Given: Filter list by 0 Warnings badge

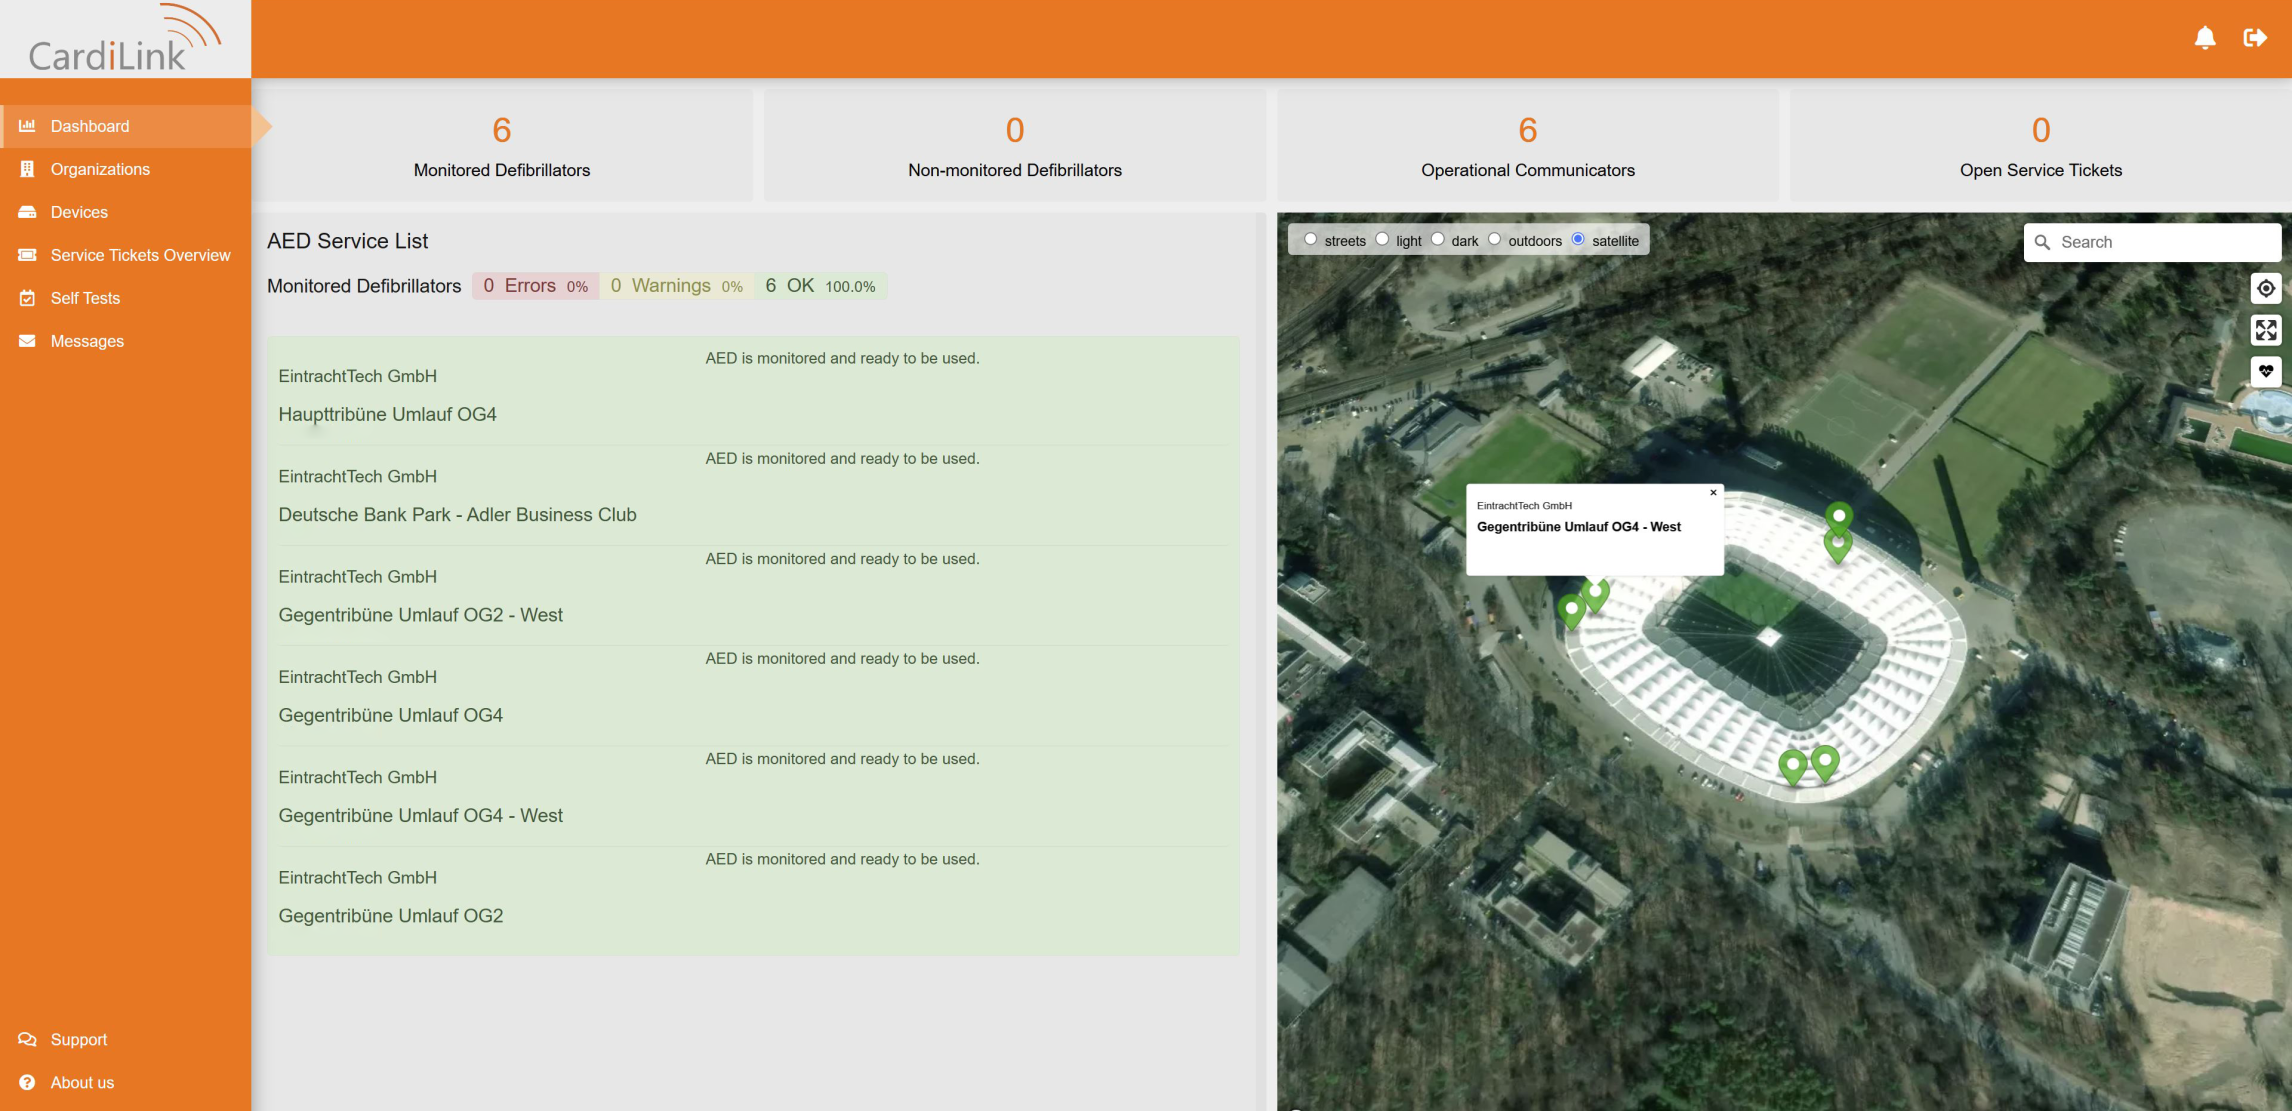Looking at the screenshot, I should (x=677, y=286).
